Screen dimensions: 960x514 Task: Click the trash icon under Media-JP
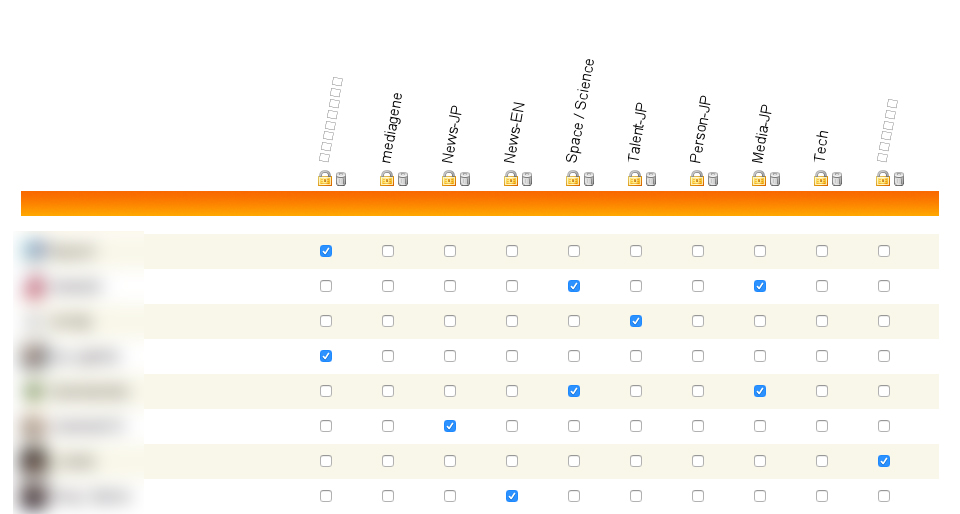(775, 179)
